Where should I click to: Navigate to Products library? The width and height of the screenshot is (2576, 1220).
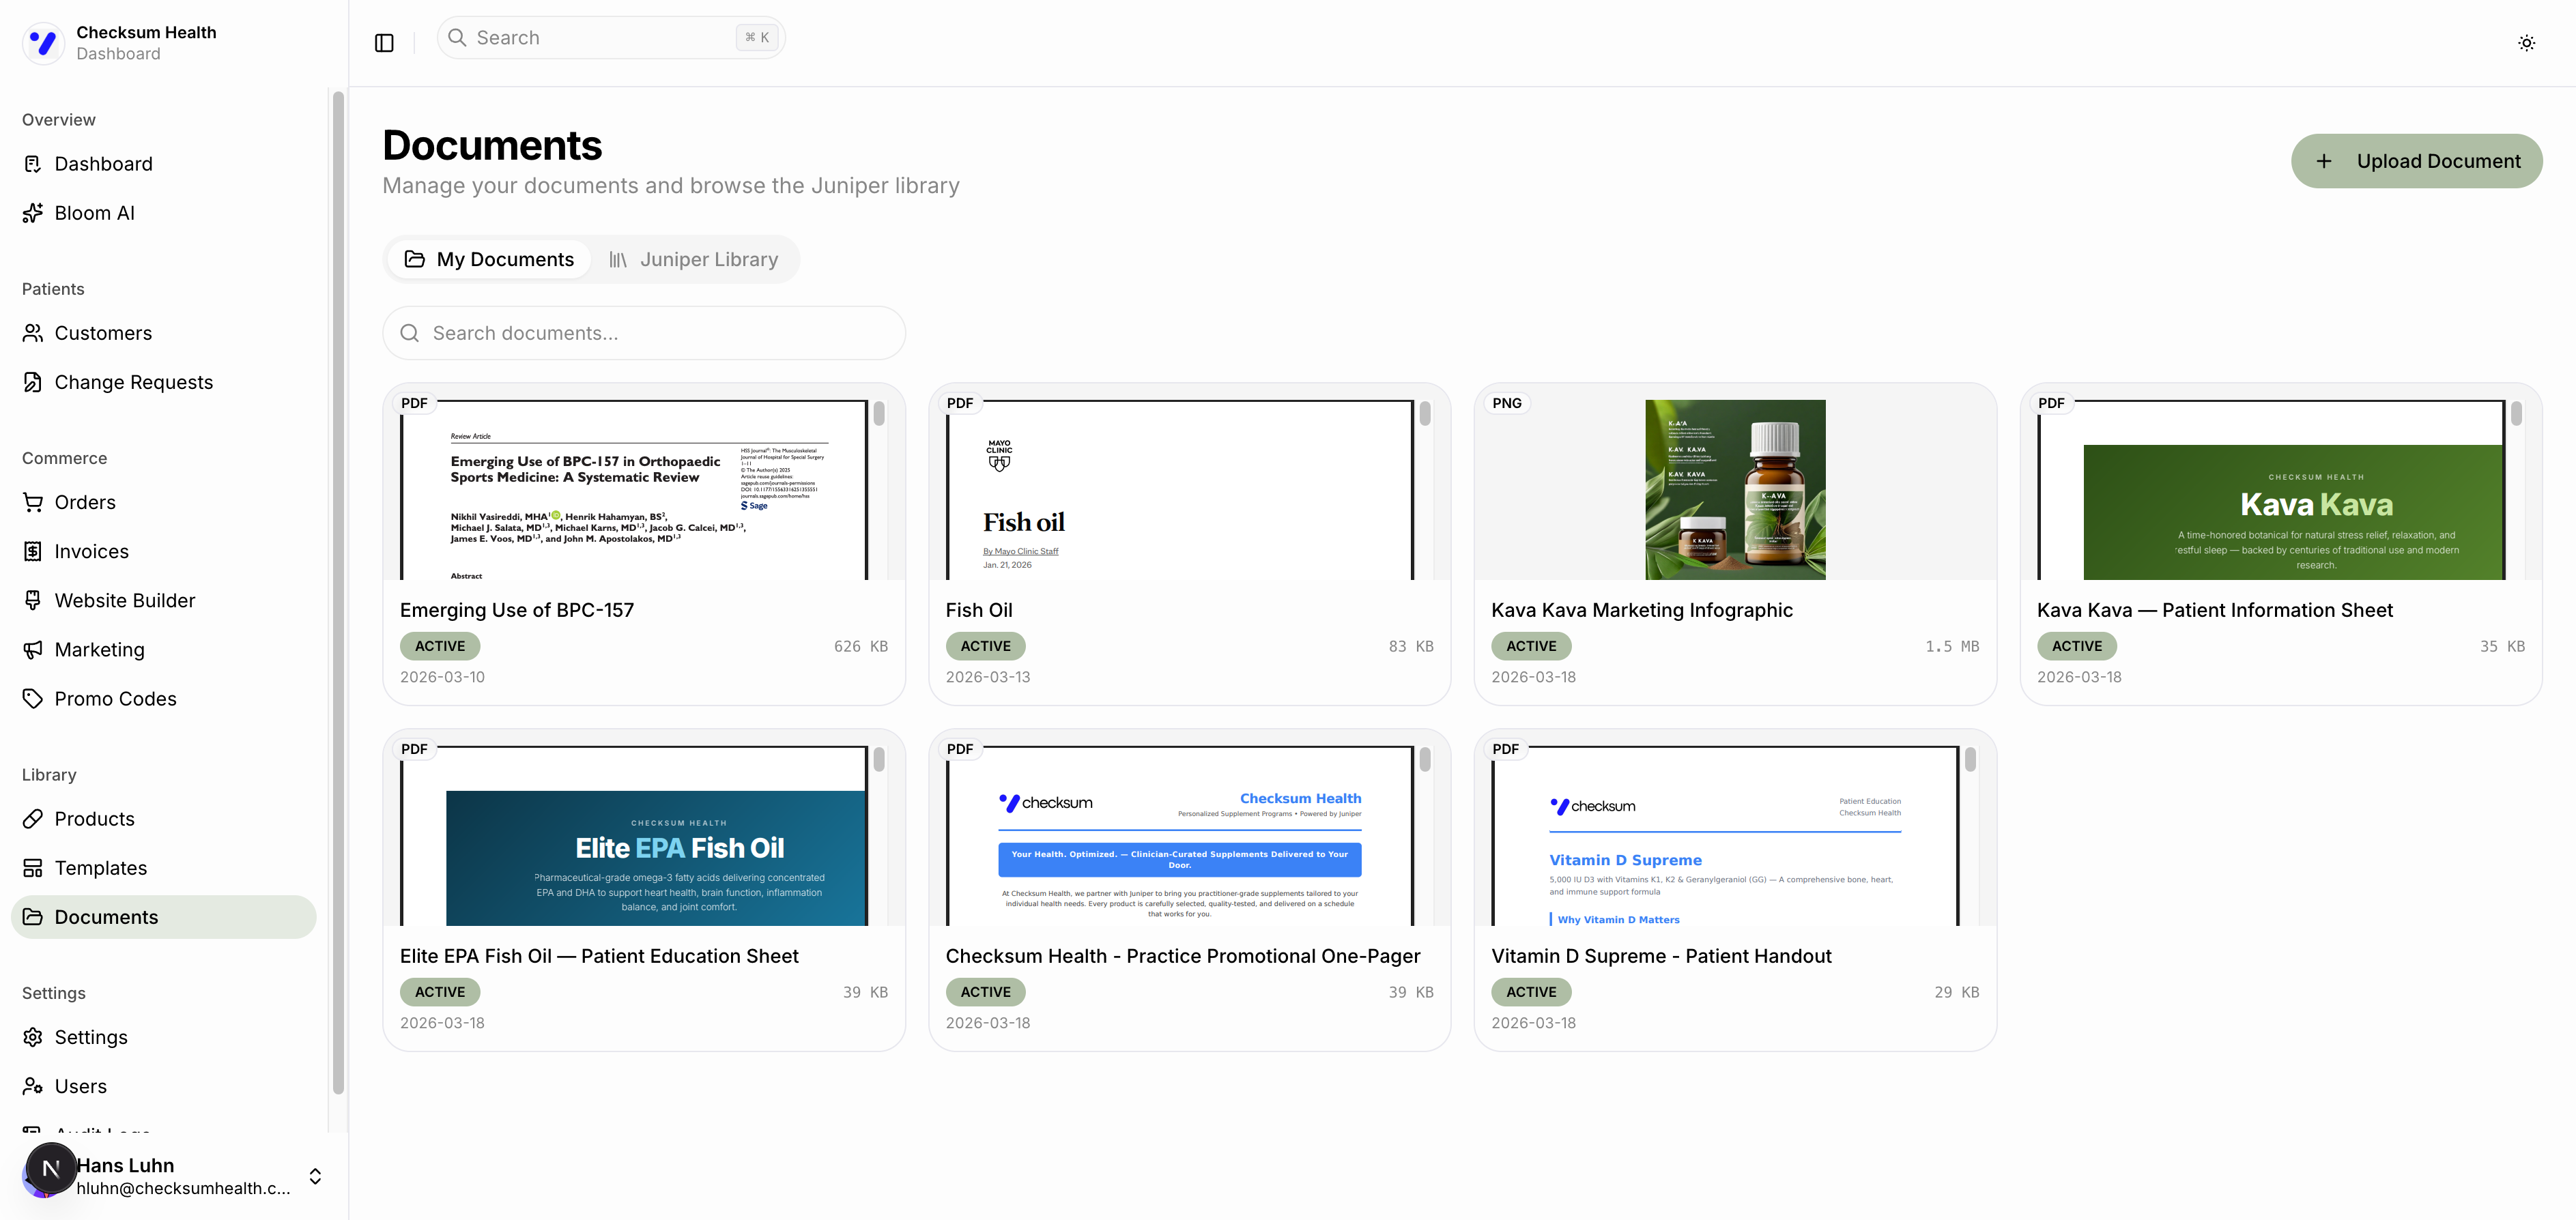(x=163, y=819)
